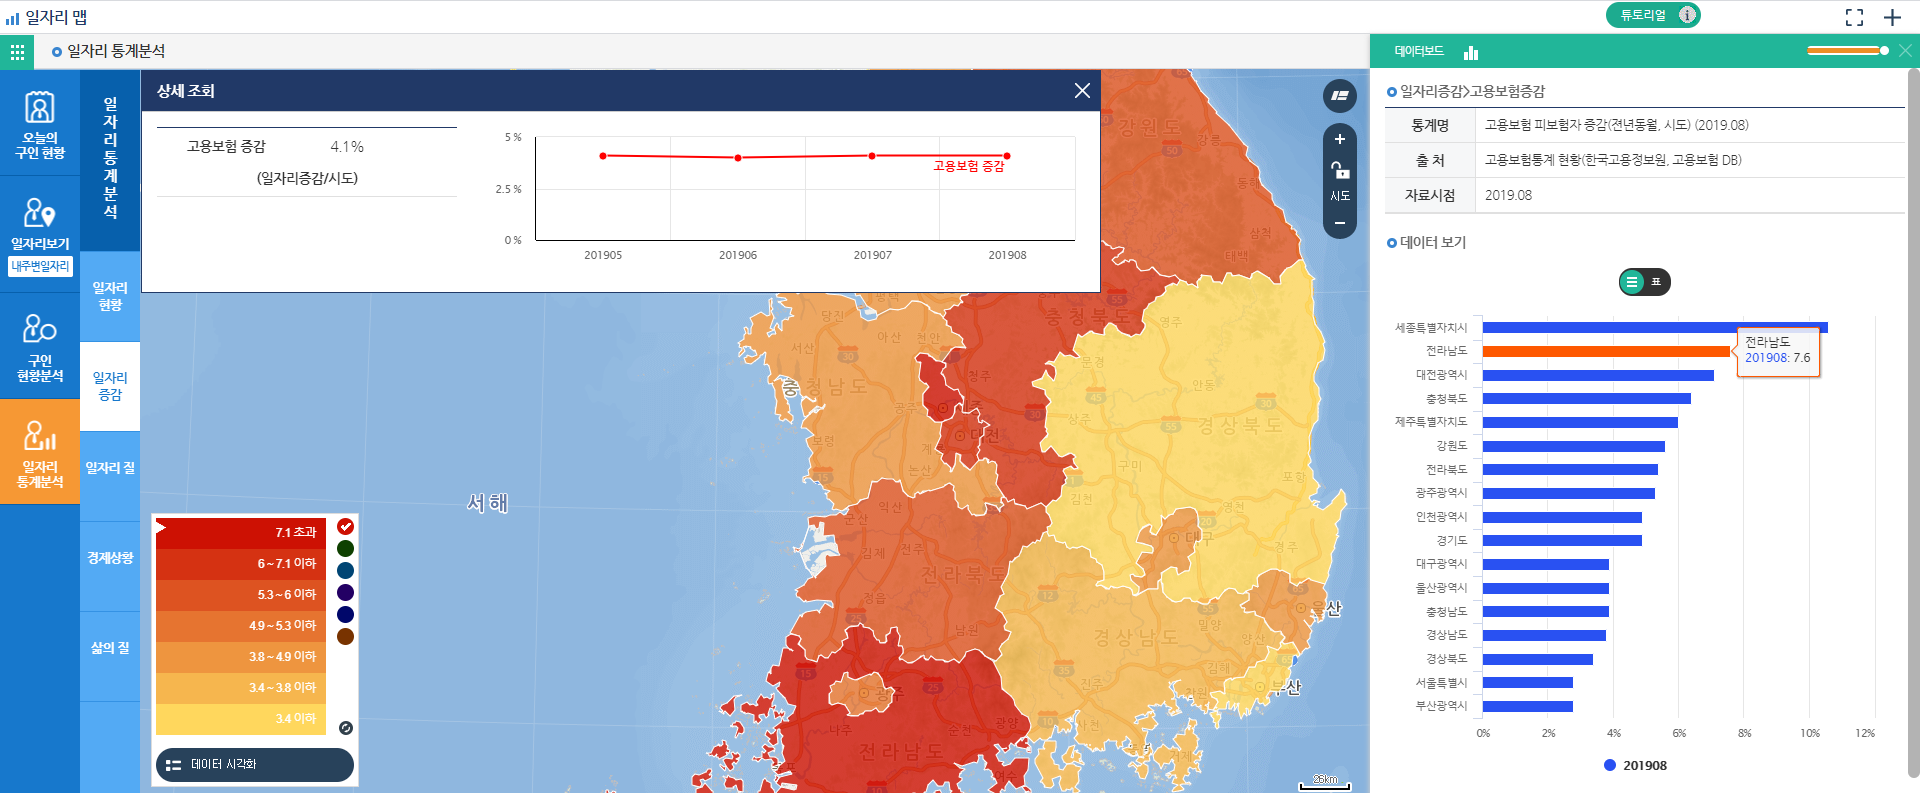Select 구인 현황분석 in the left sidebar
The image size is (1920, 793).
click(40, 346)
